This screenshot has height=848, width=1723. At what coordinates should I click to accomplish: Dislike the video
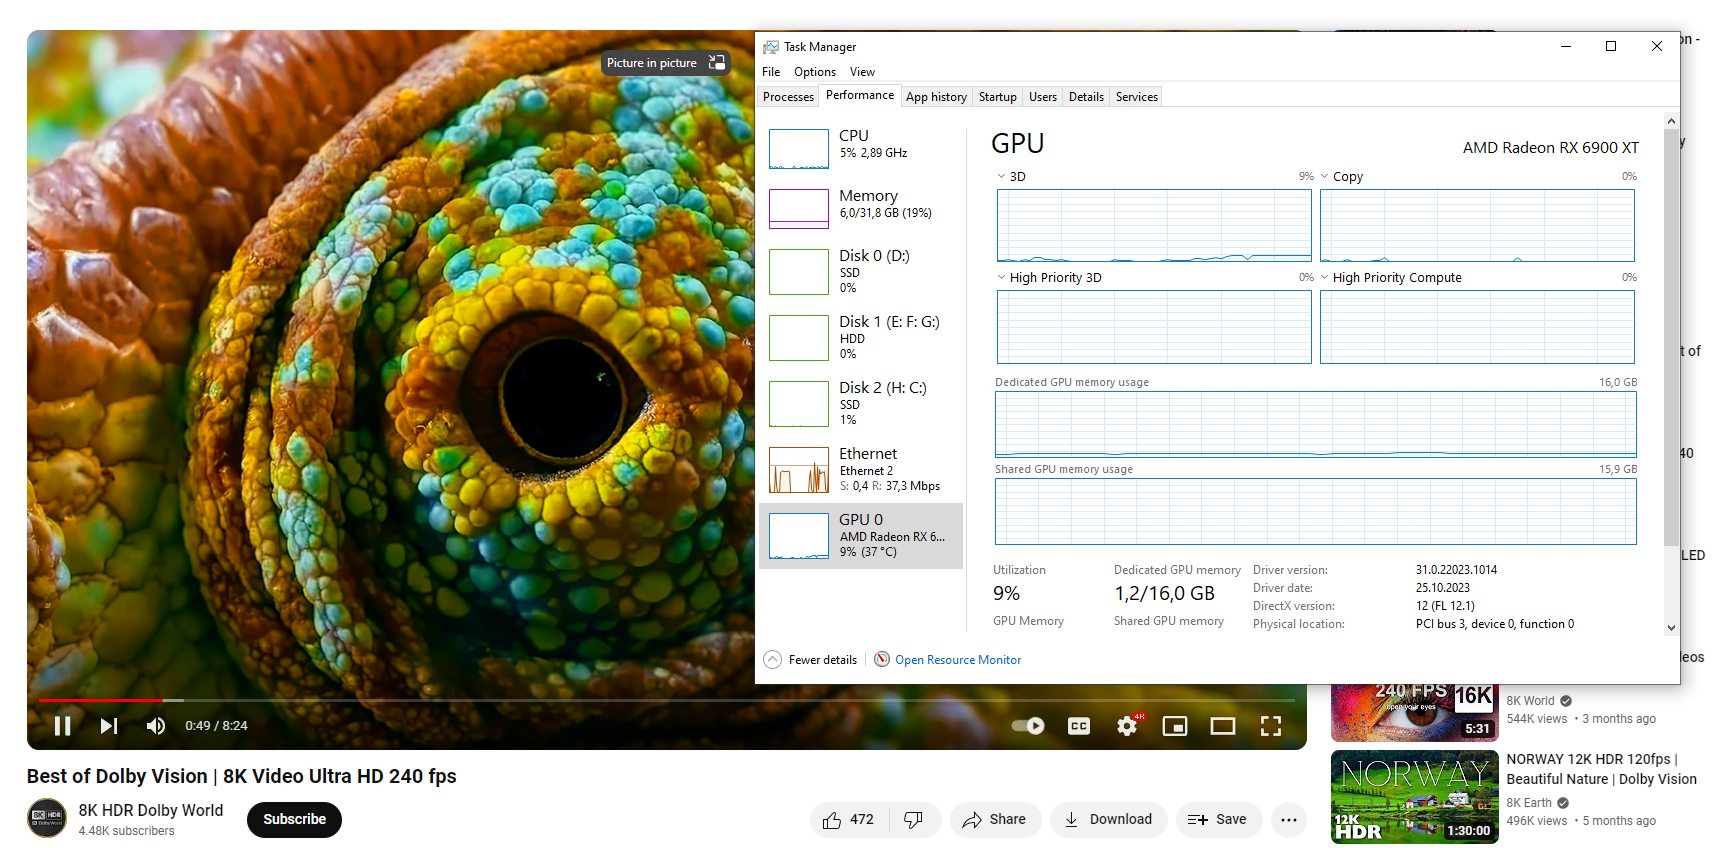(x=913, y=820)
